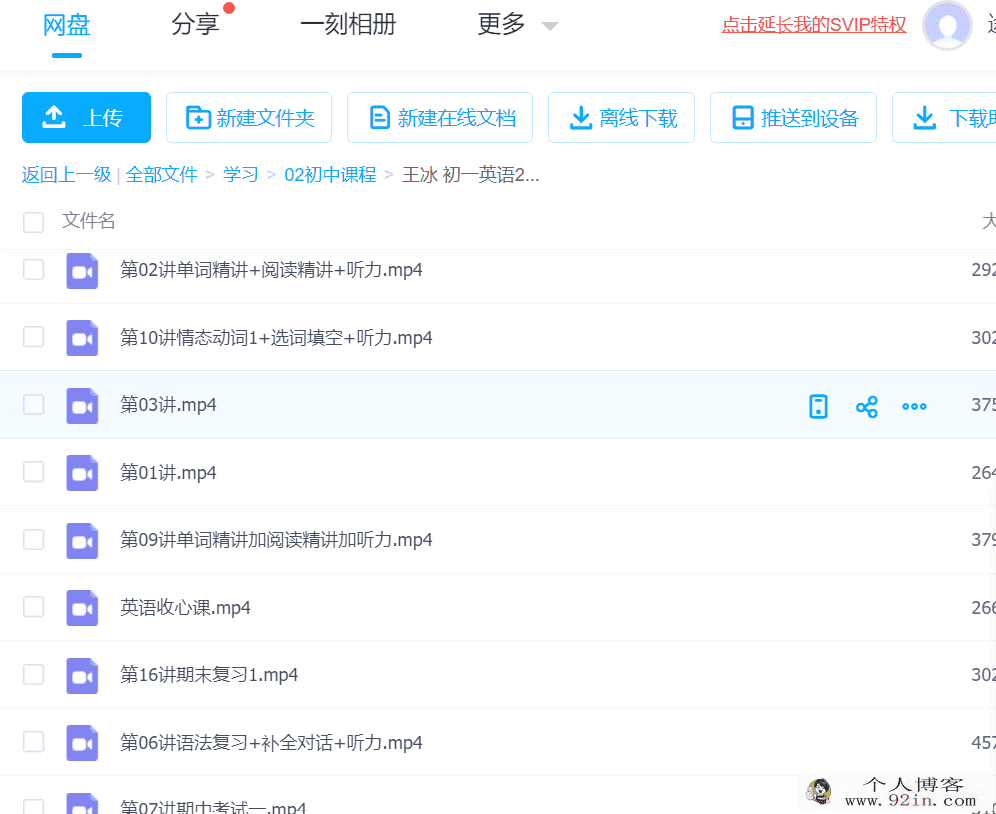This screenshot has height=814, width=996.
Task: Click the download arrow icon in 离线下载
Action: 581,118
